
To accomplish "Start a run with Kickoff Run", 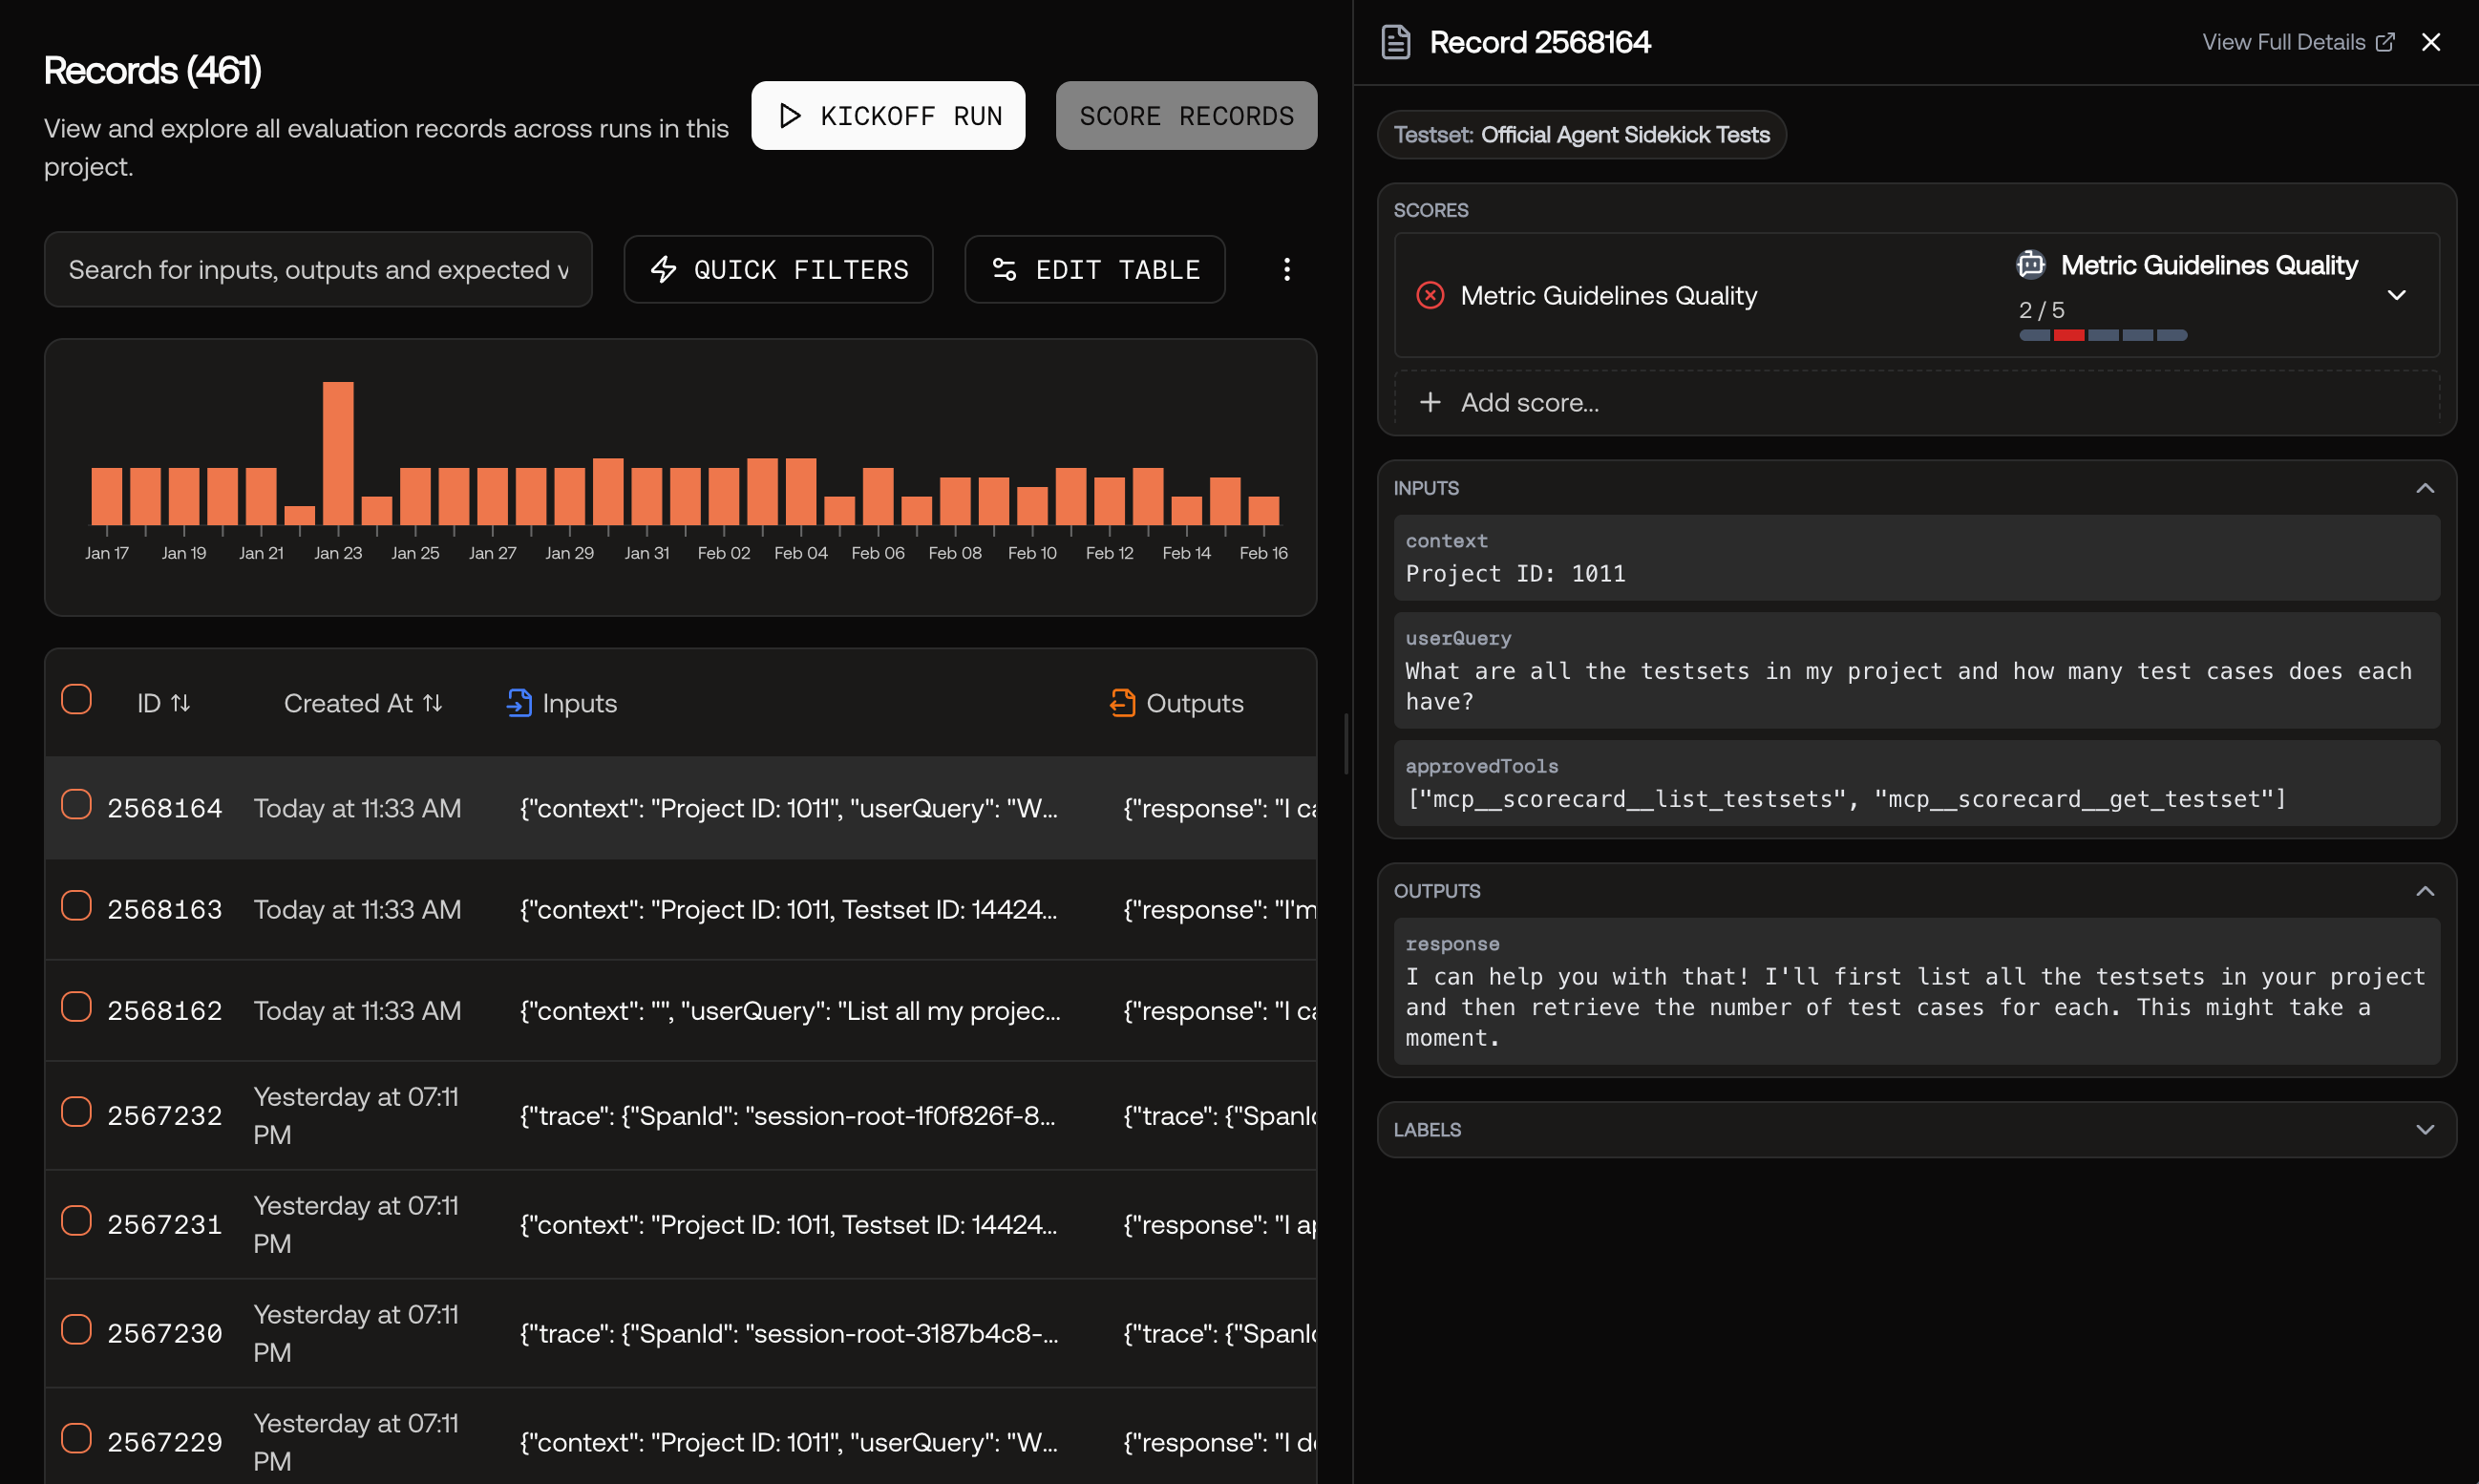I will (x=888, y=115).
